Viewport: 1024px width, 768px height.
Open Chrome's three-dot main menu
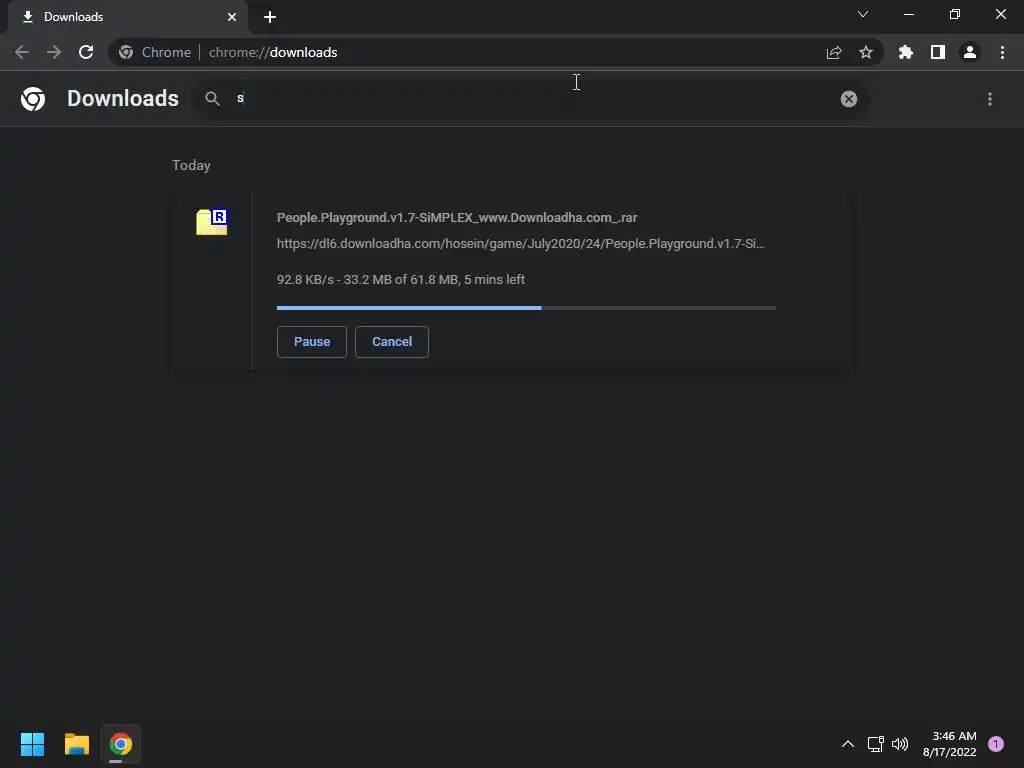1002,52
